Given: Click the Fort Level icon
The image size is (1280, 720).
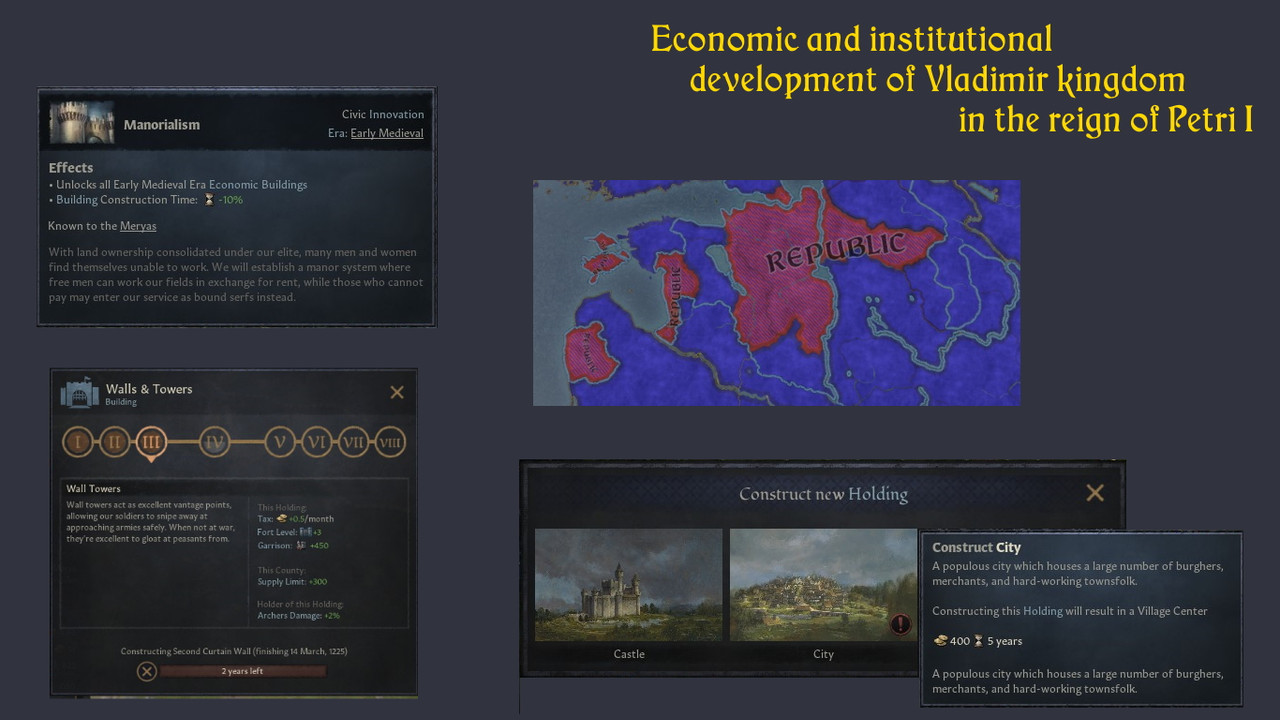Looking at the screenshot, I should pos(306,532).
